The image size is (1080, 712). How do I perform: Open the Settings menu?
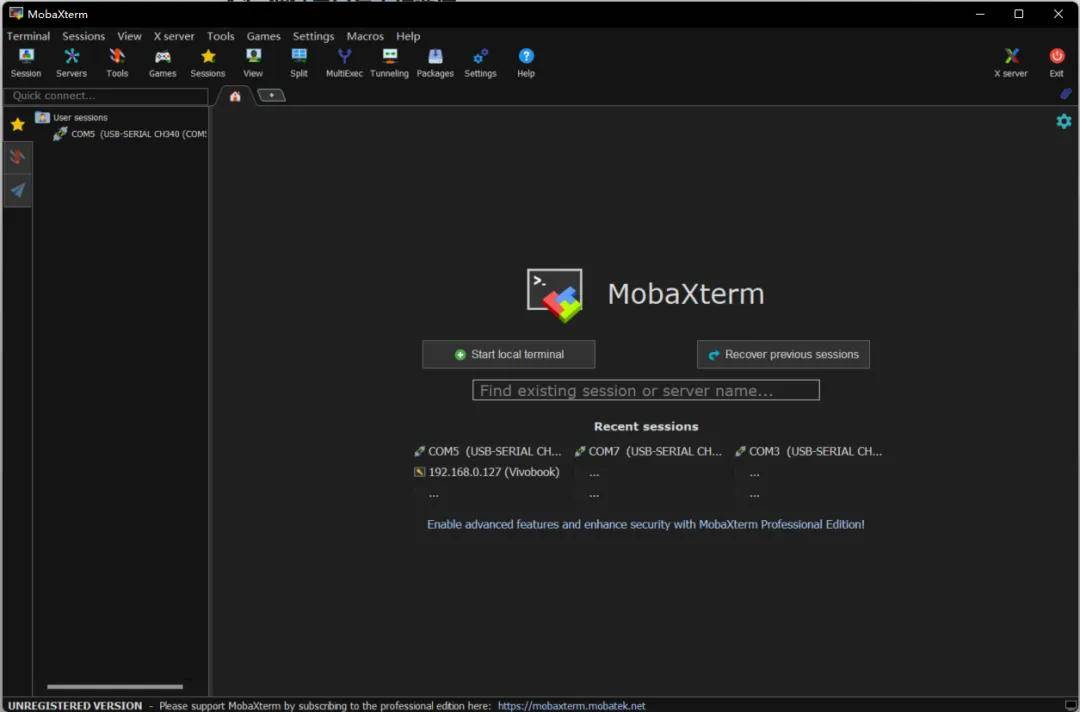pos(313,36)
